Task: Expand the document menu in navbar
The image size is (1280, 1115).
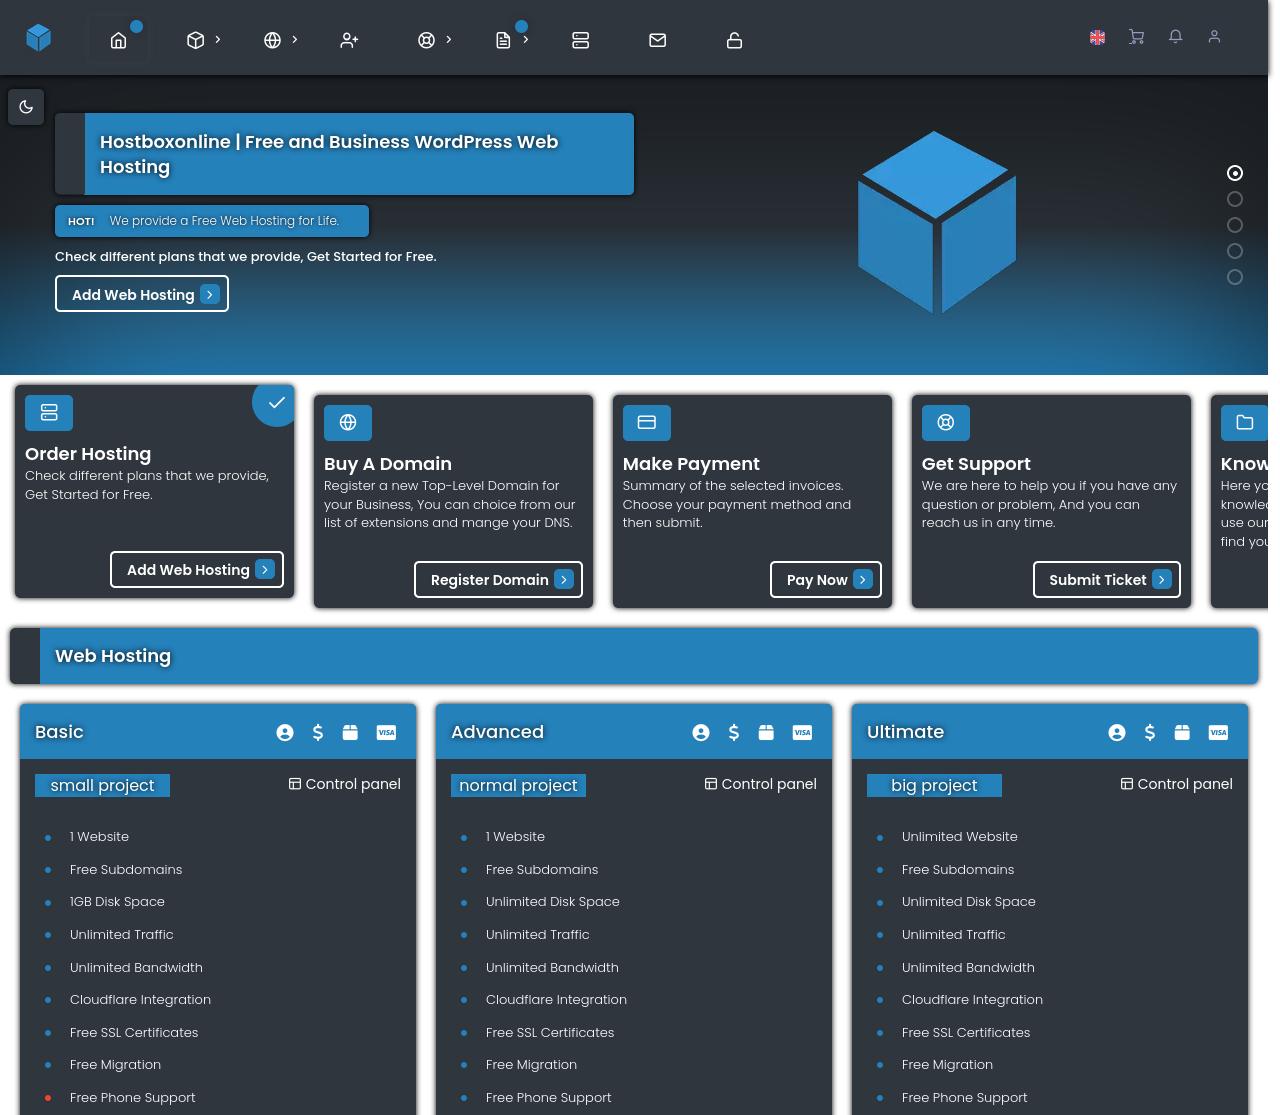Action: pyautogui.click(x=512, y=40)
